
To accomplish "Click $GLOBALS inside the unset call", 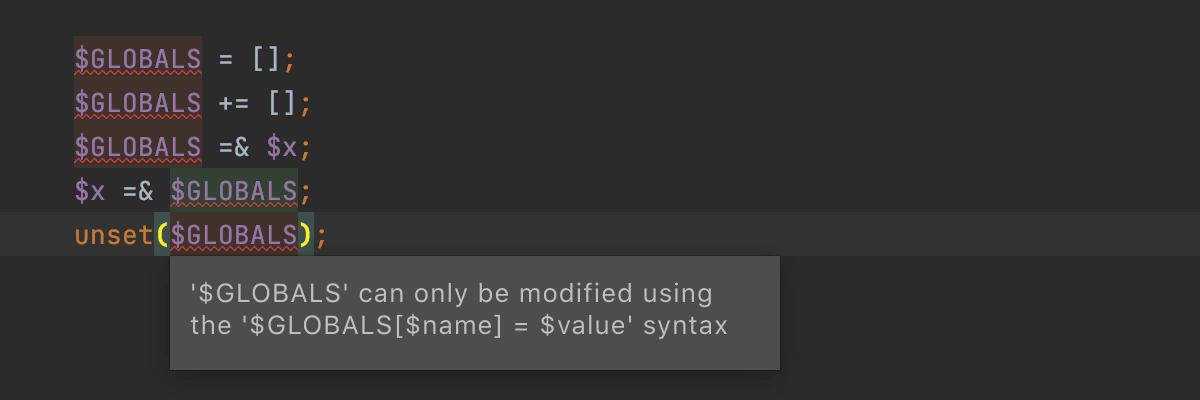I will pos(233,235).
